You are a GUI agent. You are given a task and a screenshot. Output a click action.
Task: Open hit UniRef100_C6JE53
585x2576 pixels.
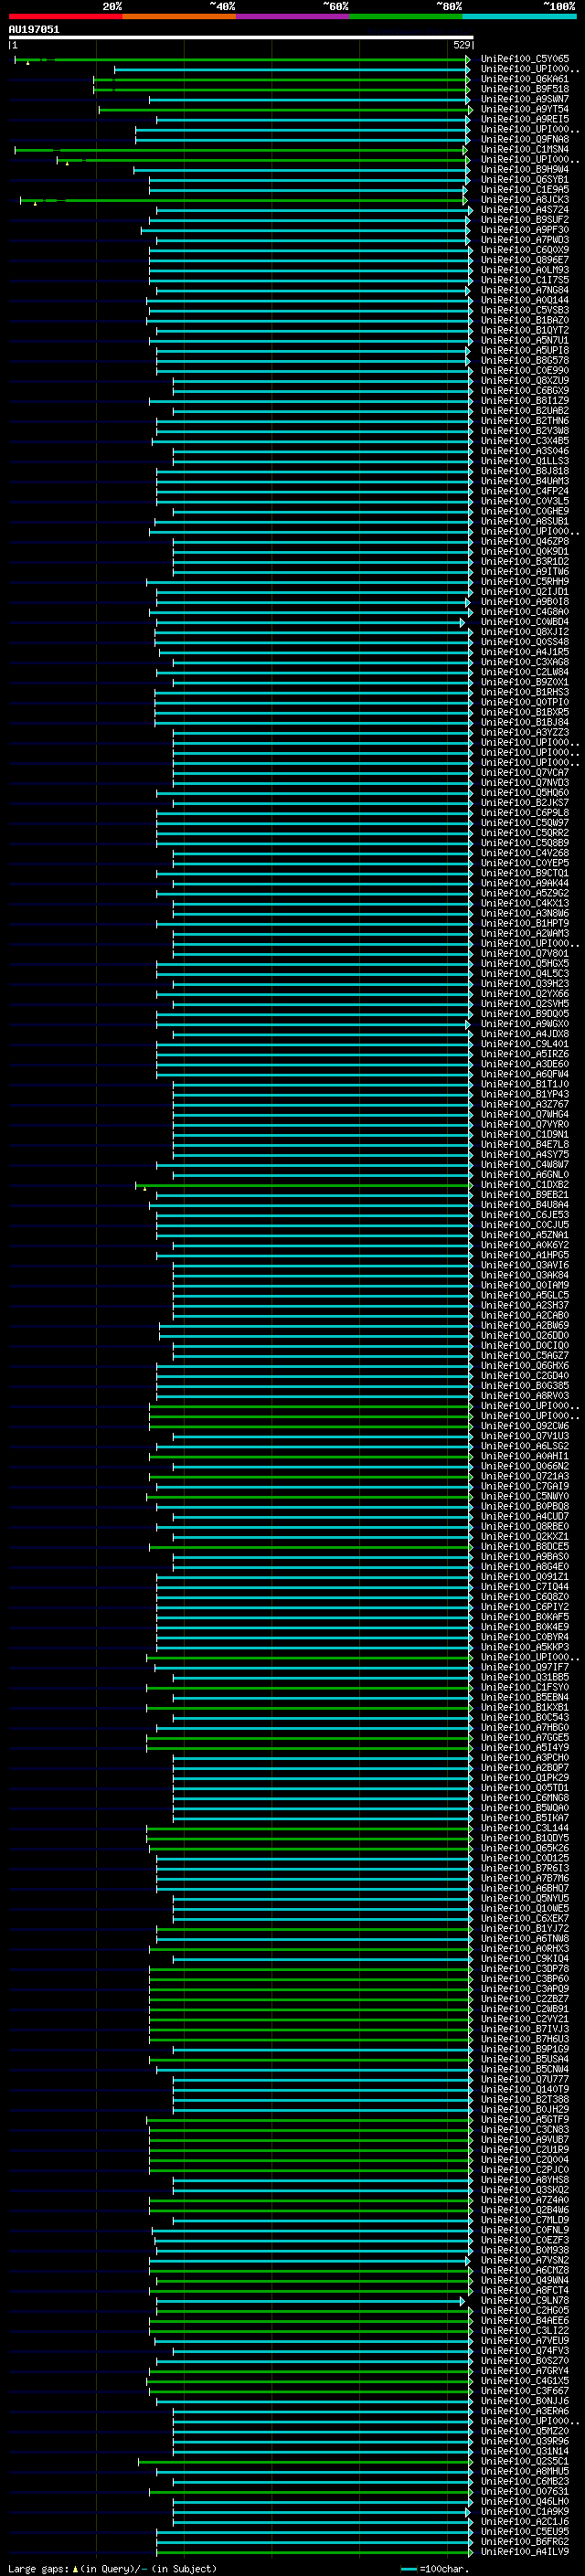(525, 1215)
